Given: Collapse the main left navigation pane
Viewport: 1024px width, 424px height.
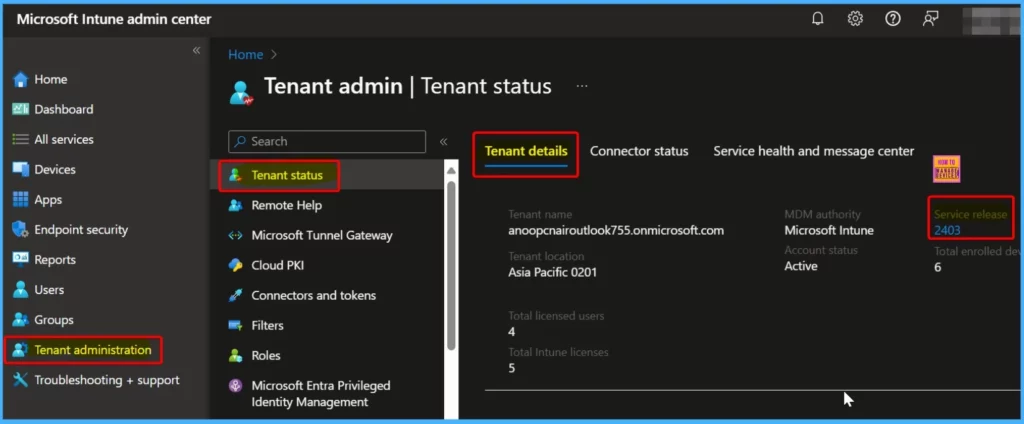Looking at the screenshot, I should click(x=196, y=51).
